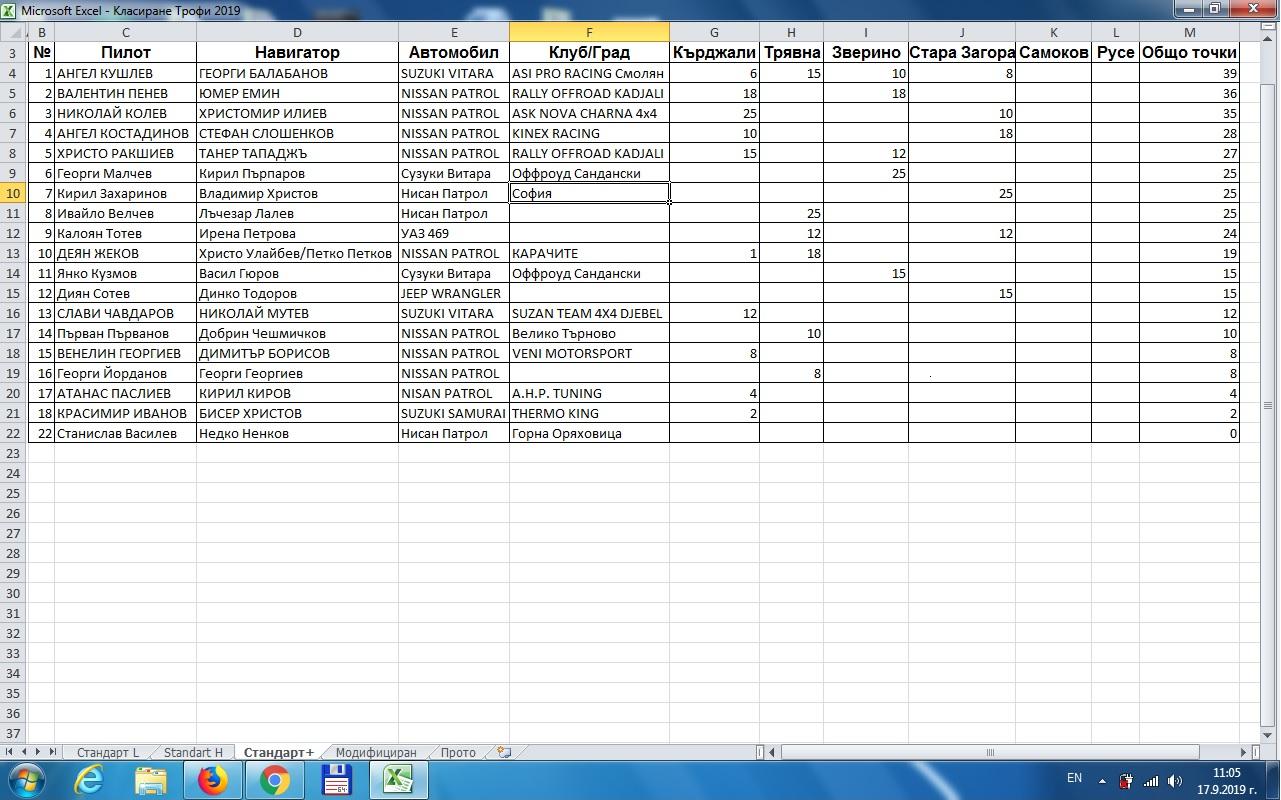Viewport: 1281px width, 800px height.
Task: Launch Internet Explorer from the taskbar
Action: tap(89, 780)
